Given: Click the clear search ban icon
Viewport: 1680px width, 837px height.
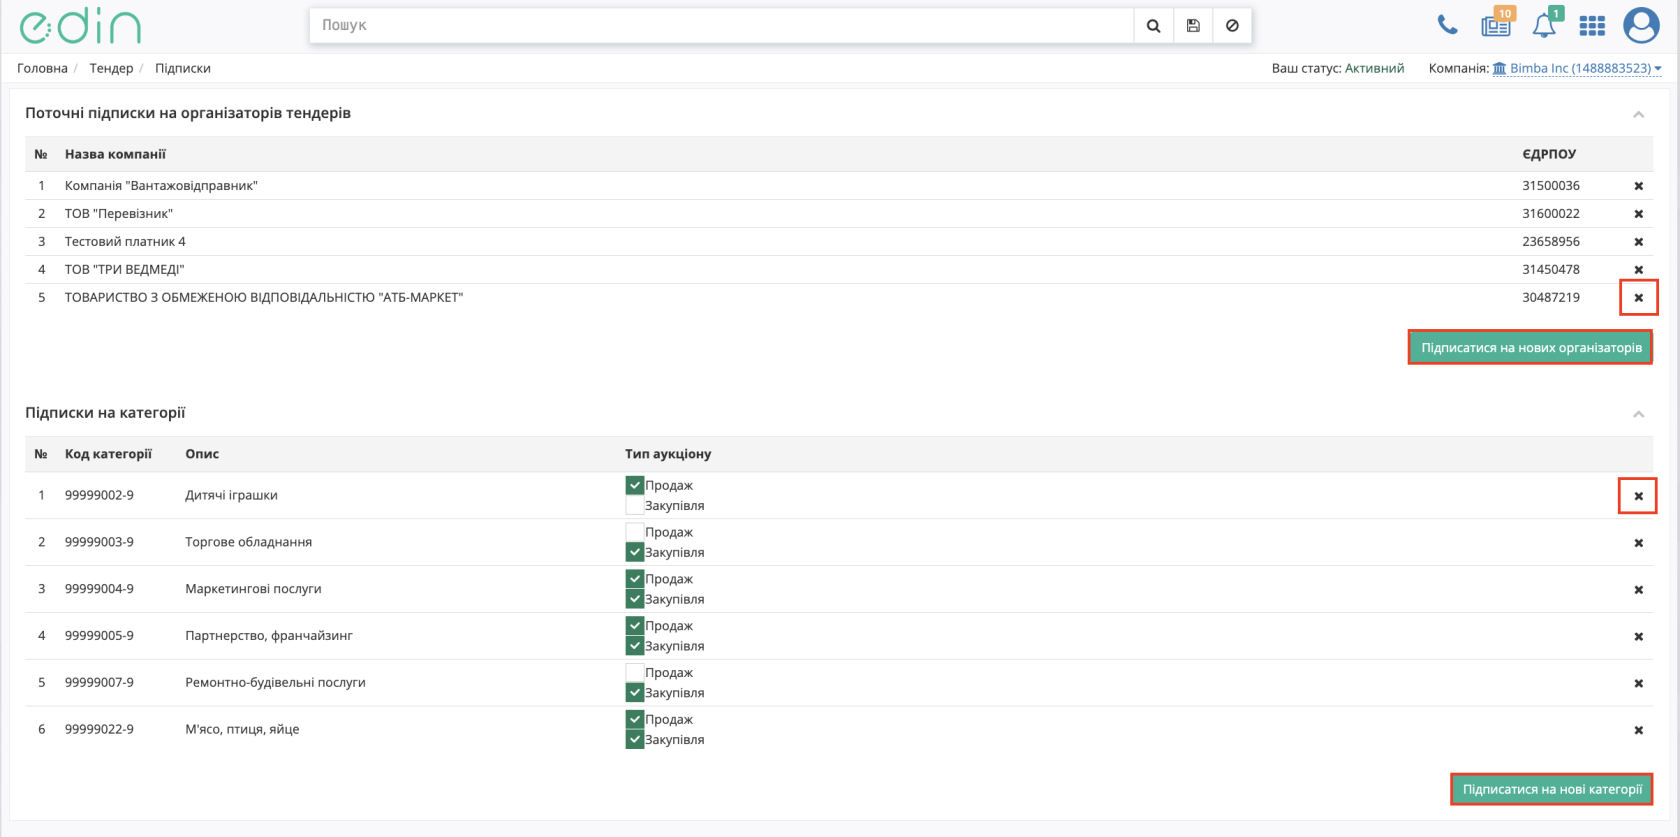Looking at the screenshot, I should click(x=1232, y=26).
